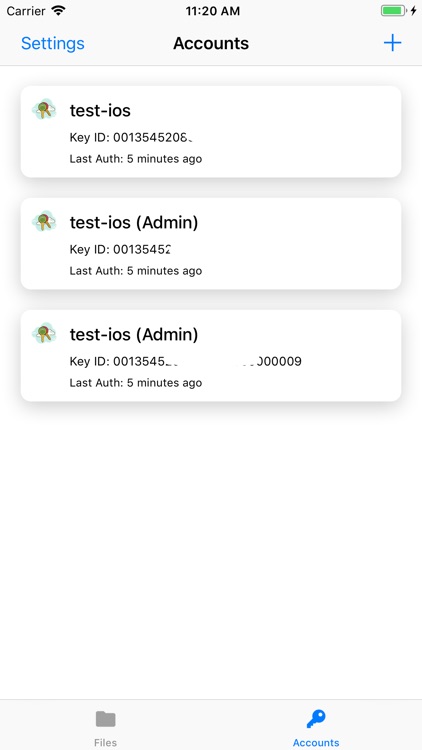The width and height of the screenshot is (422, 750).
Task: Select the bottom test-ios (Admin) card title
Action: [134, 335]
